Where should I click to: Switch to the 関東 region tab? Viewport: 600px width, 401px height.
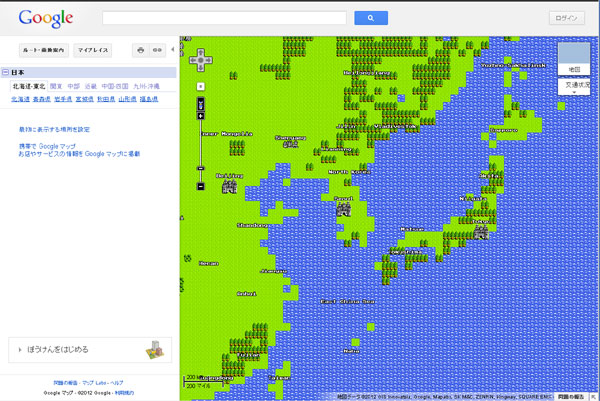[x=58, y=86]
